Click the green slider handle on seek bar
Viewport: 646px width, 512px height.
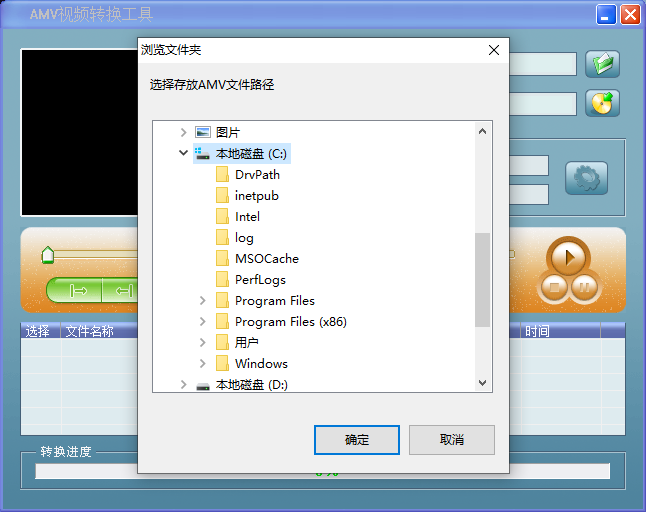(48, 255)
